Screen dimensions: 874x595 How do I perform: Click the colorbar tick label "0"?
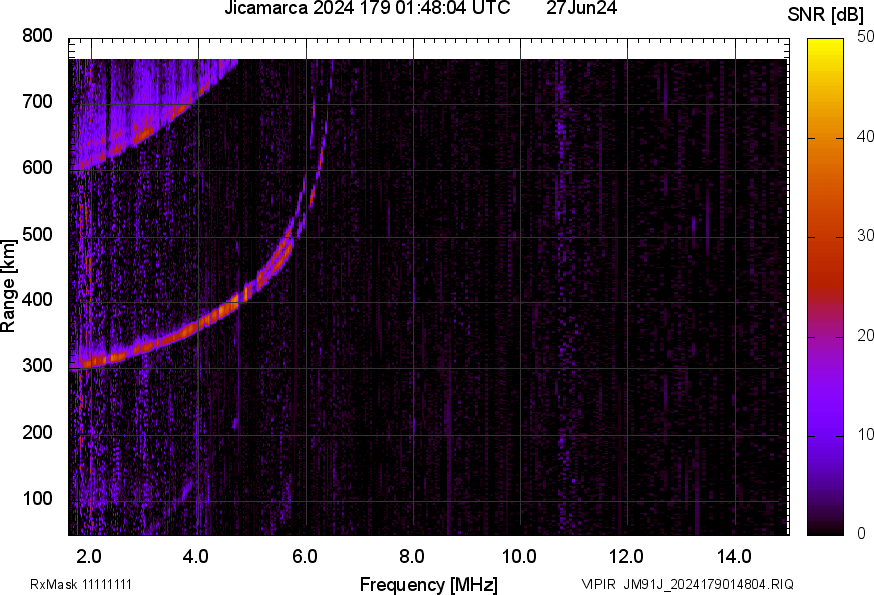861,534
